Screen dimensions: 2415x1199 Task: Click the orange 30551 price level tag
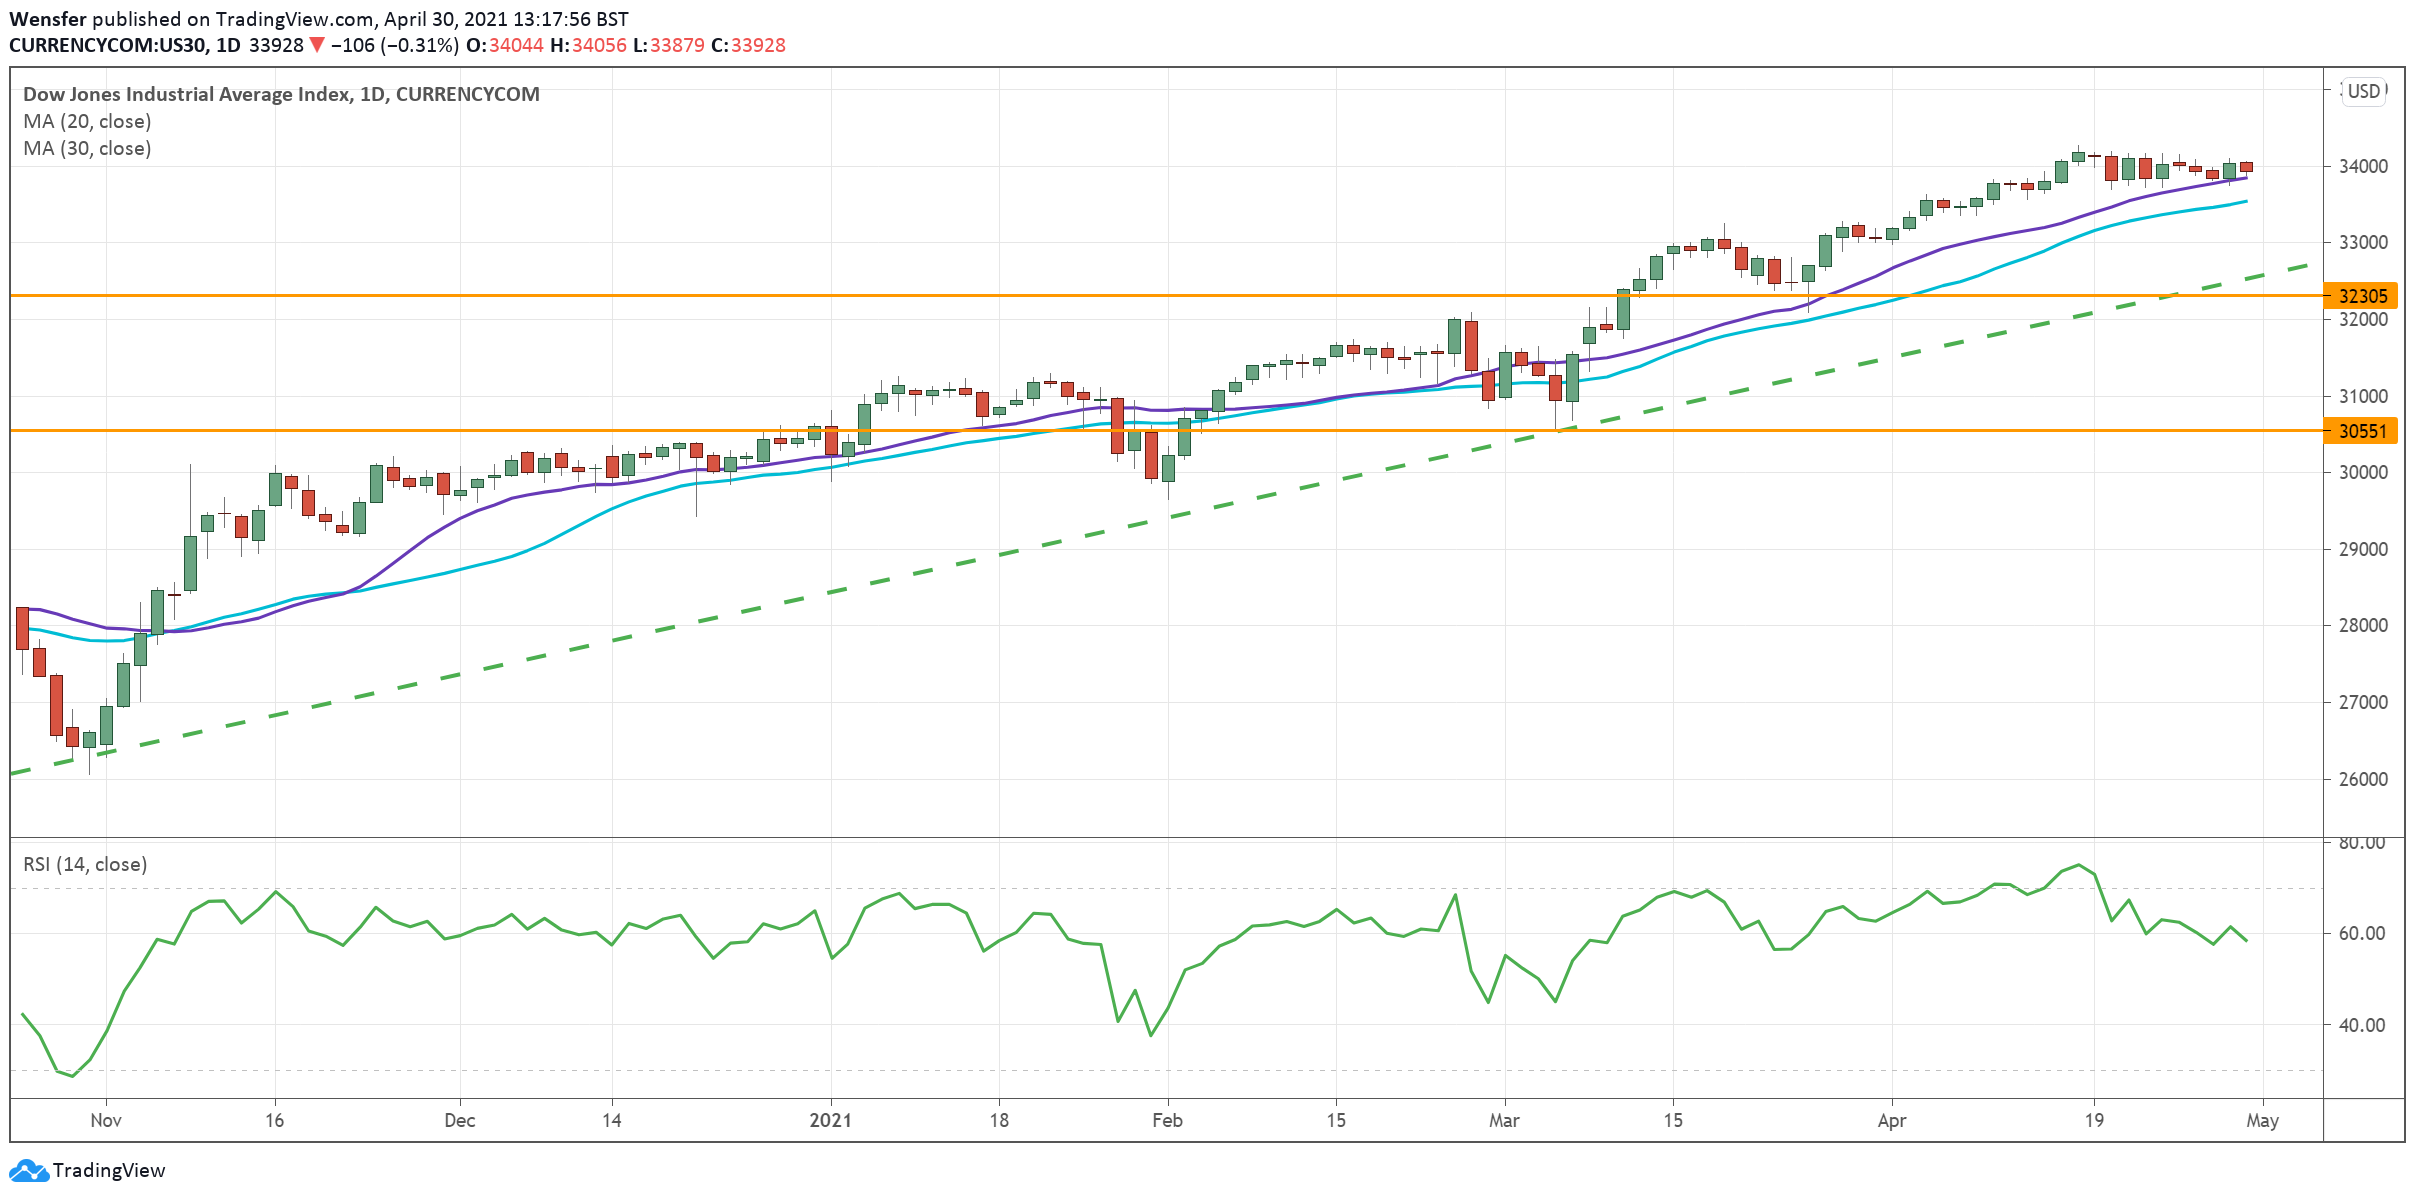coord(2362,431)
